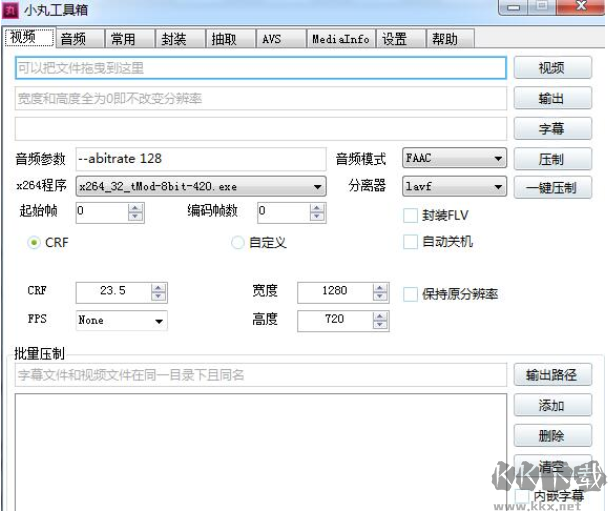The width and height of the screenshot is (608, 513).
Task: Focus the output path field under video field
Action: [x=261, y=98]
